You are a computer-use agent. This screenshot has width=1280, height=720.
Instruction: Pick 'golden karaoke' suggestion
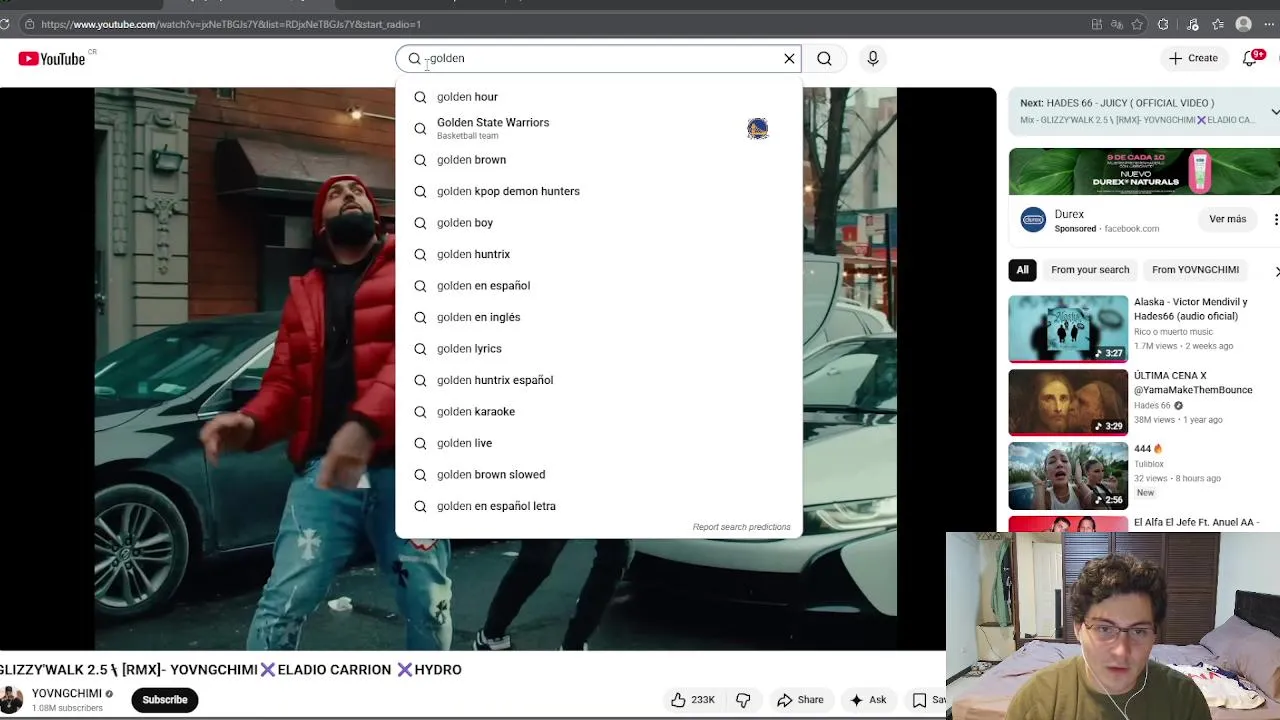pyautogui.click(x=598, y=412)
